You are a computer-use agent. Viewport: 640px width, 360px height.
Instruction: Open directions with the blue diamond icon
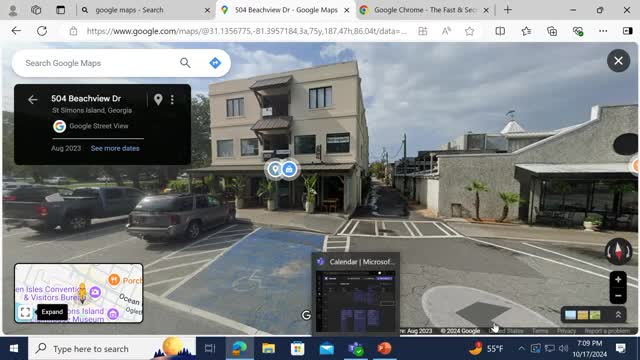click(x=215, y=63)
